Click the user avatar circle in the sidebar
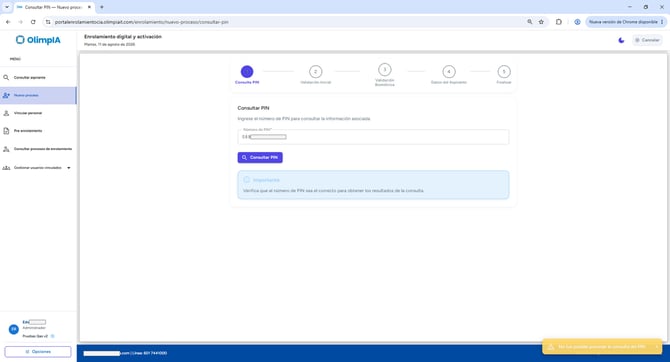 (x=14, y=329)
